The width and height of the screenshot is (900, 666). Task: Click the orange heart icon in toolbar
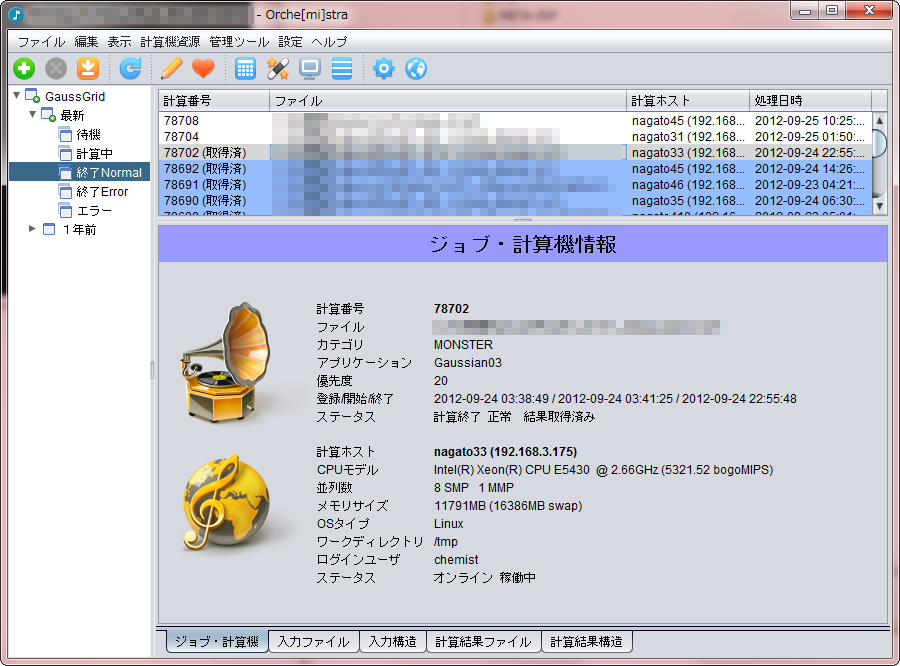(x=203, y=69)
